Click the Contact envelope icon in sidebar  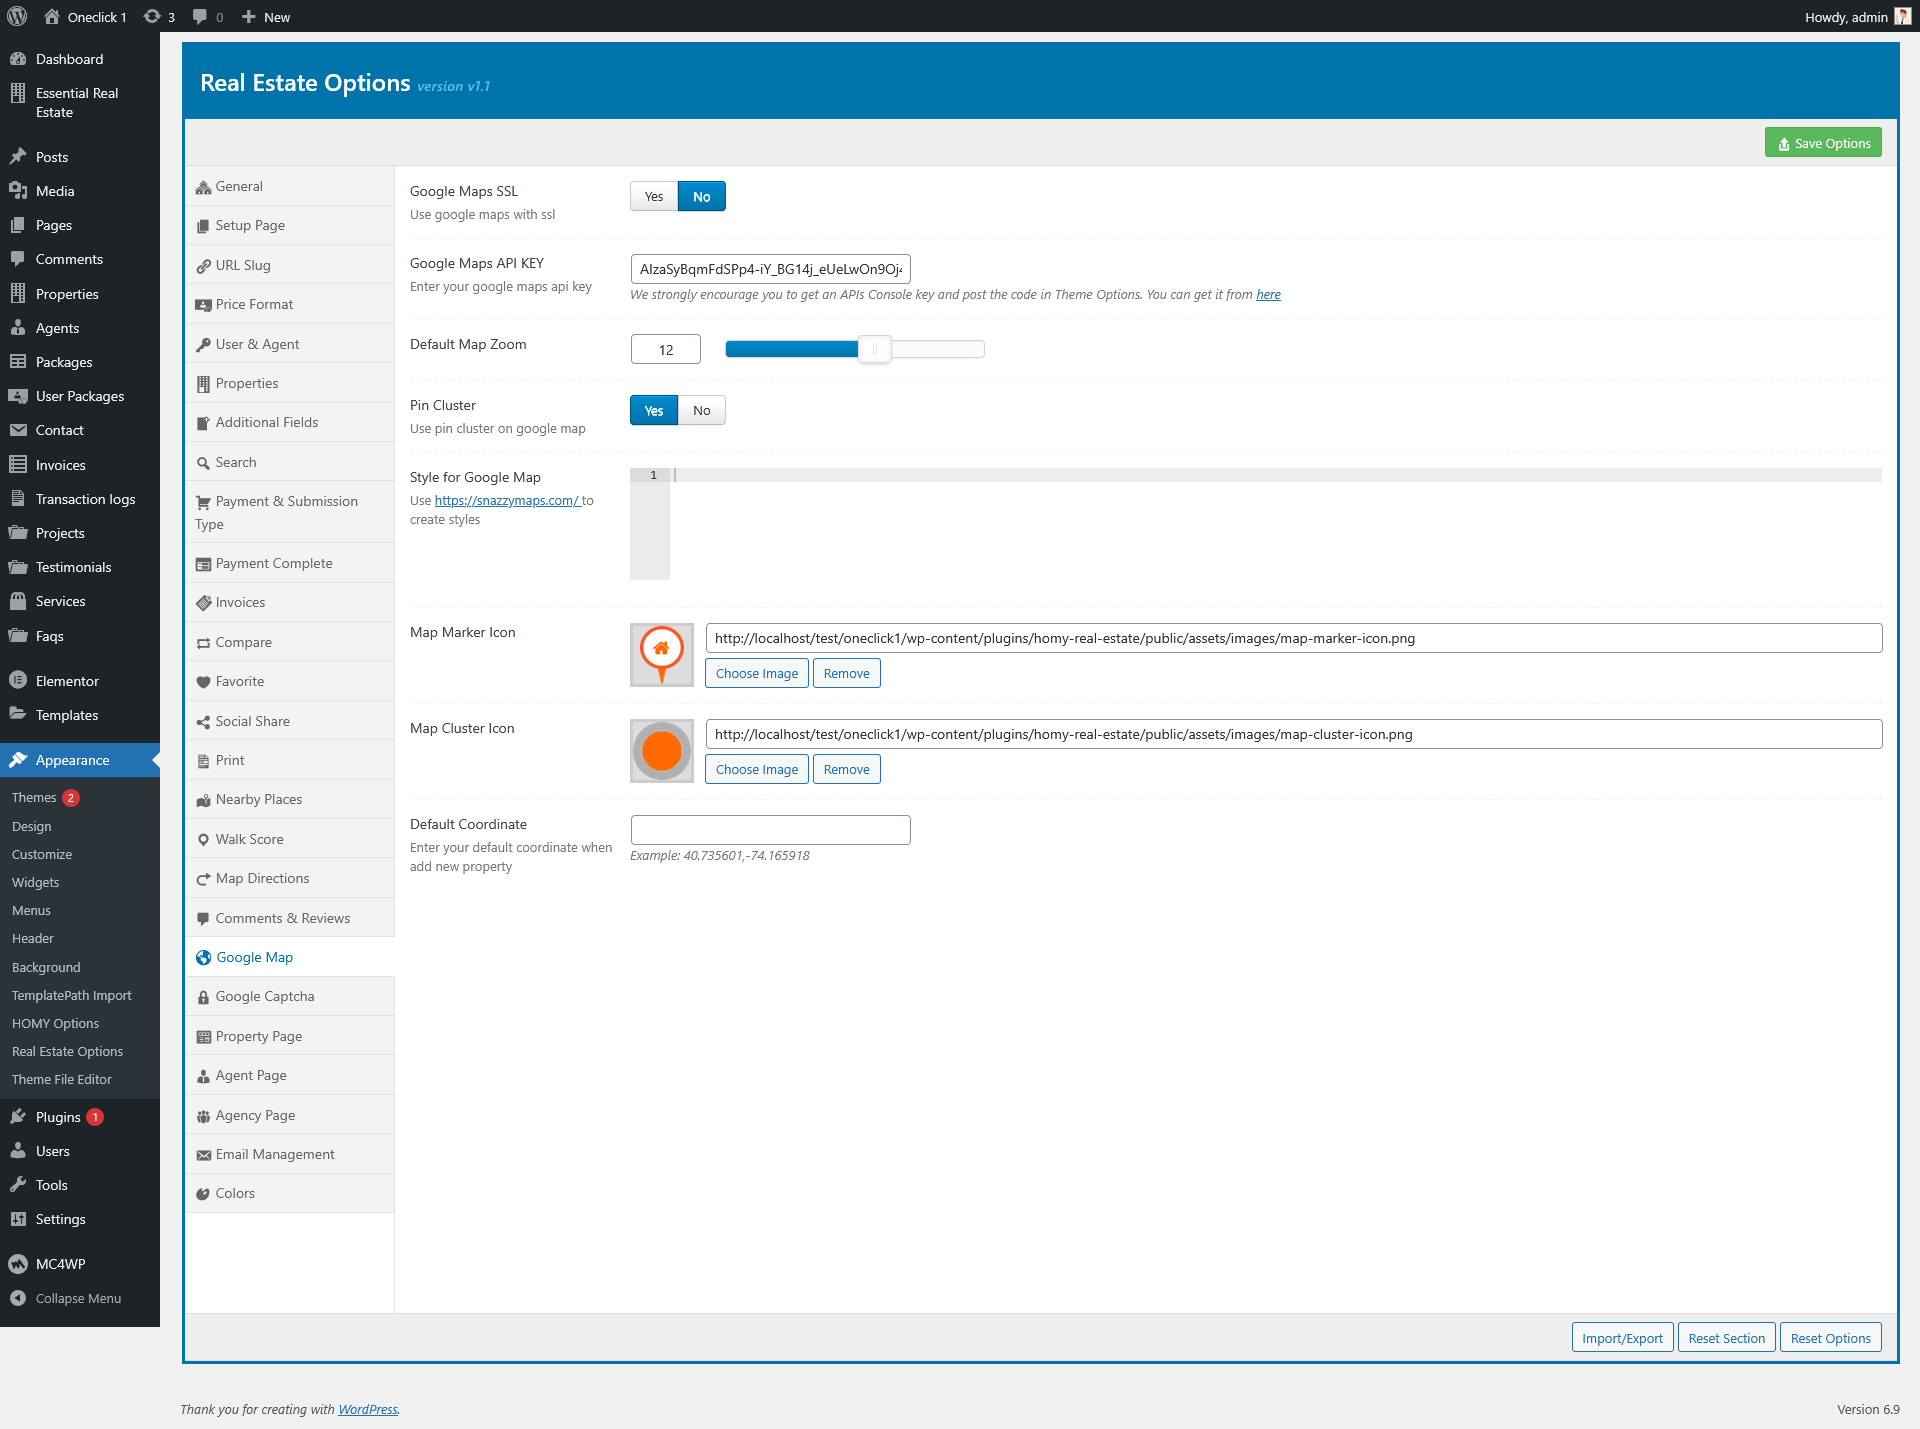[18, 430]
